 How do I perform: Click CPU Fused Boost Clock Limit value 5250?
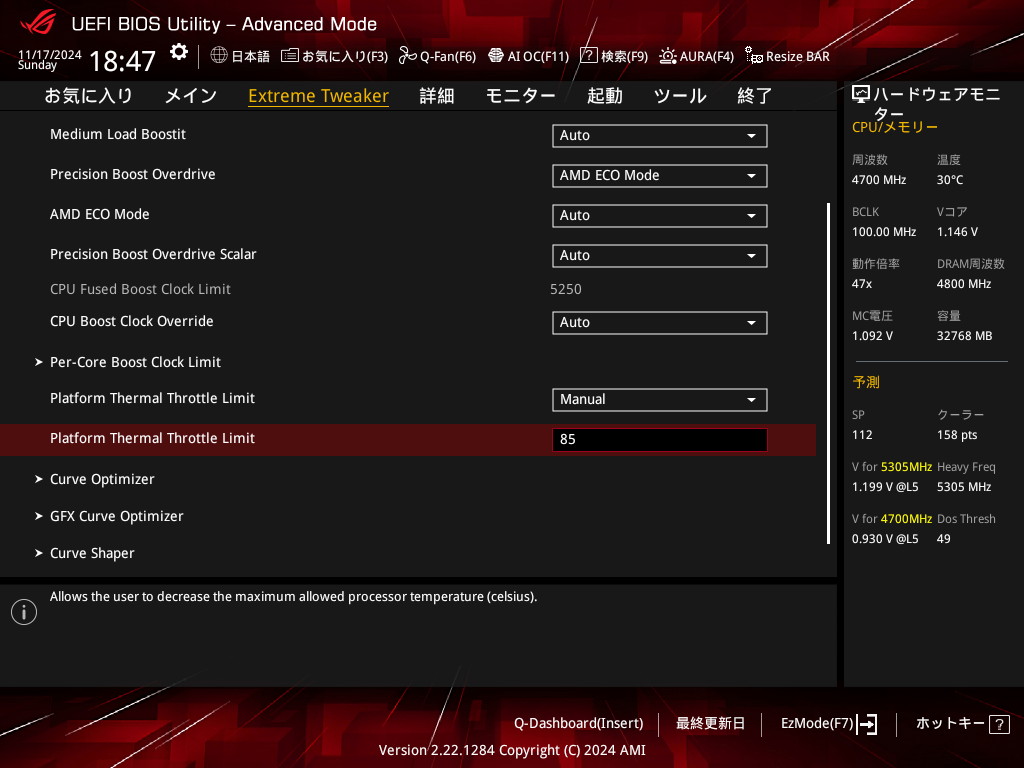(x=566, y=289)
